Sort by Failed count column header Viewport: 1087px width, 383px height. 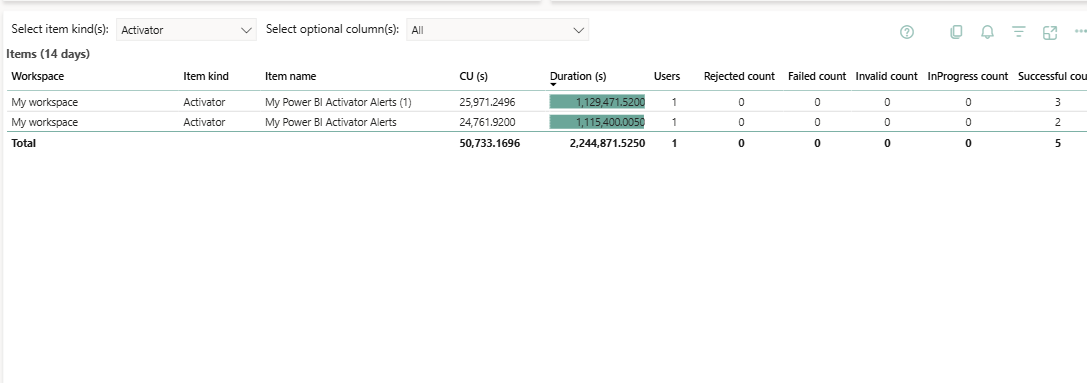click(817, 76)
